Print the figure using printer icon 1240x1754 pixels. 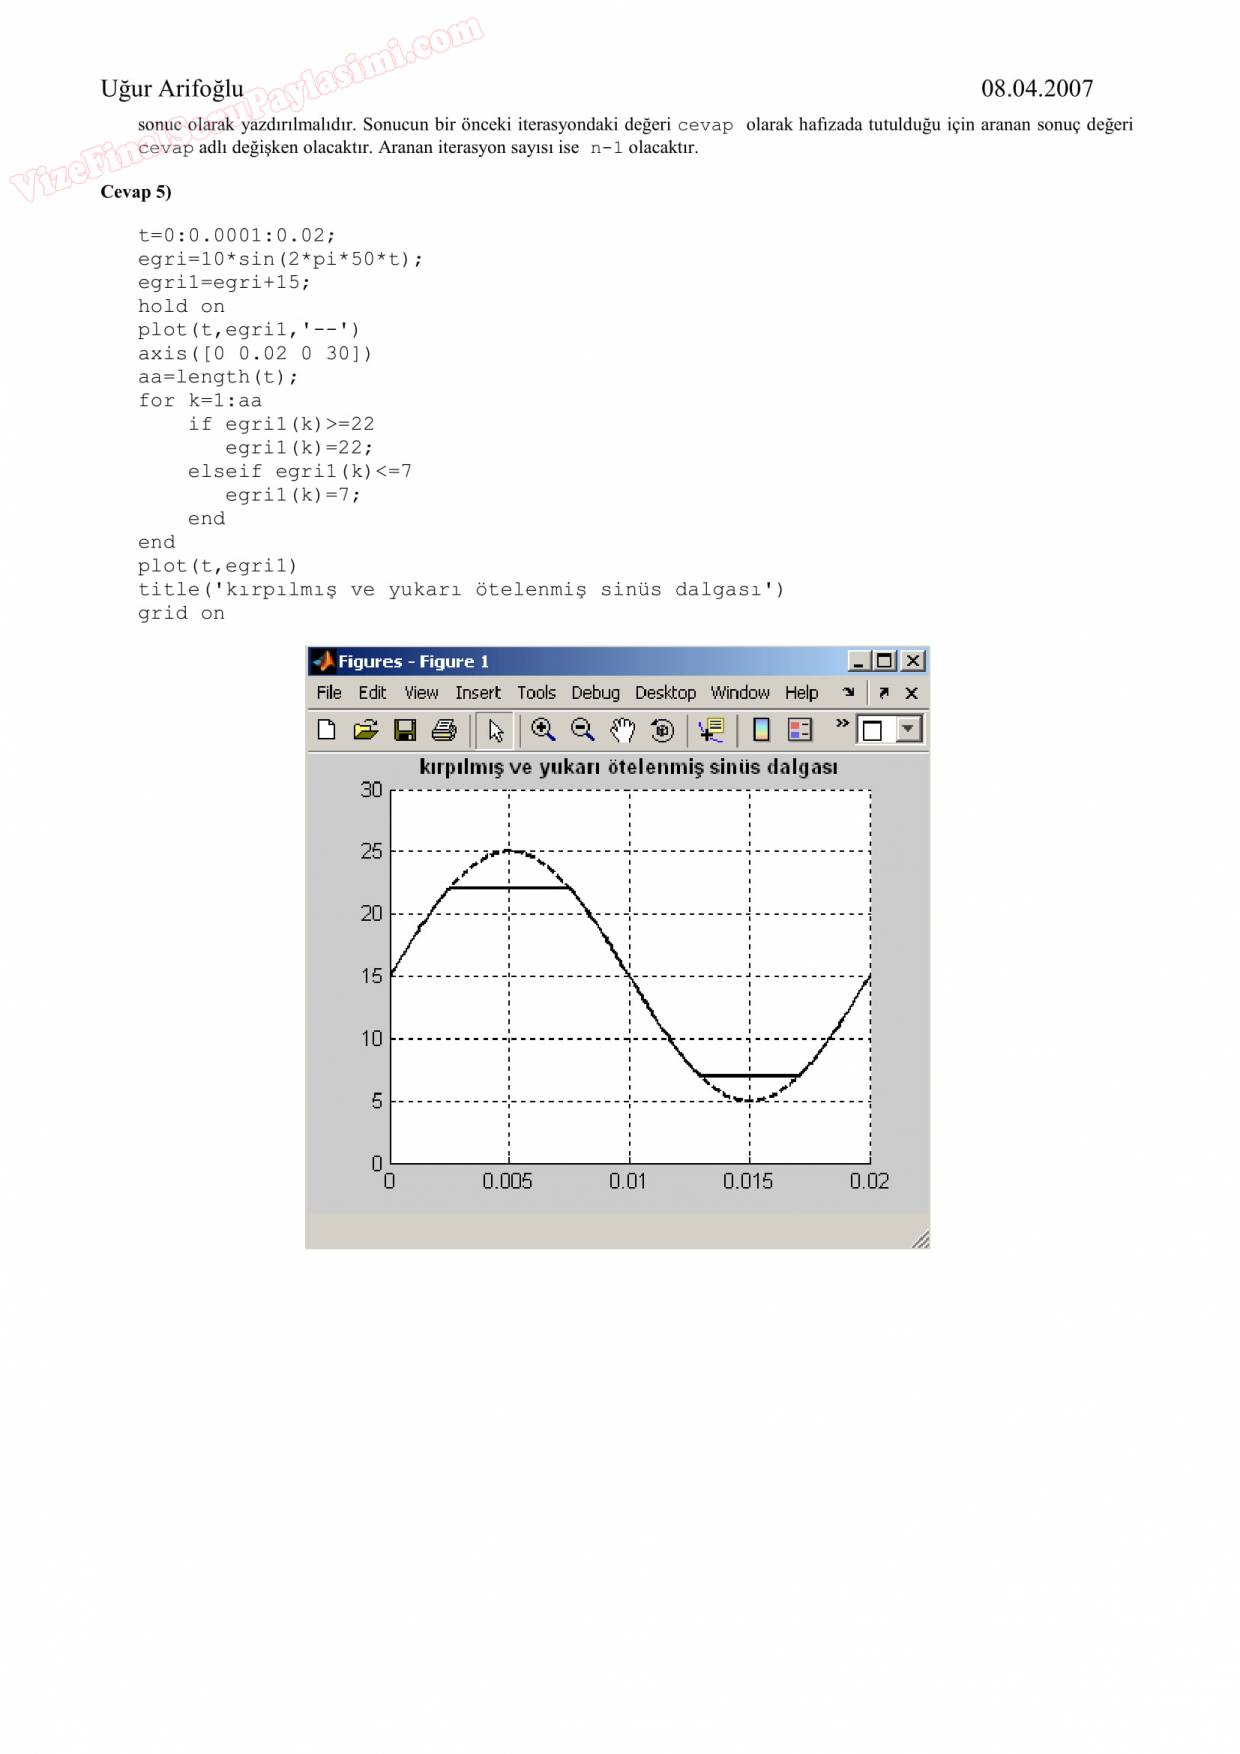click(444, 730)
